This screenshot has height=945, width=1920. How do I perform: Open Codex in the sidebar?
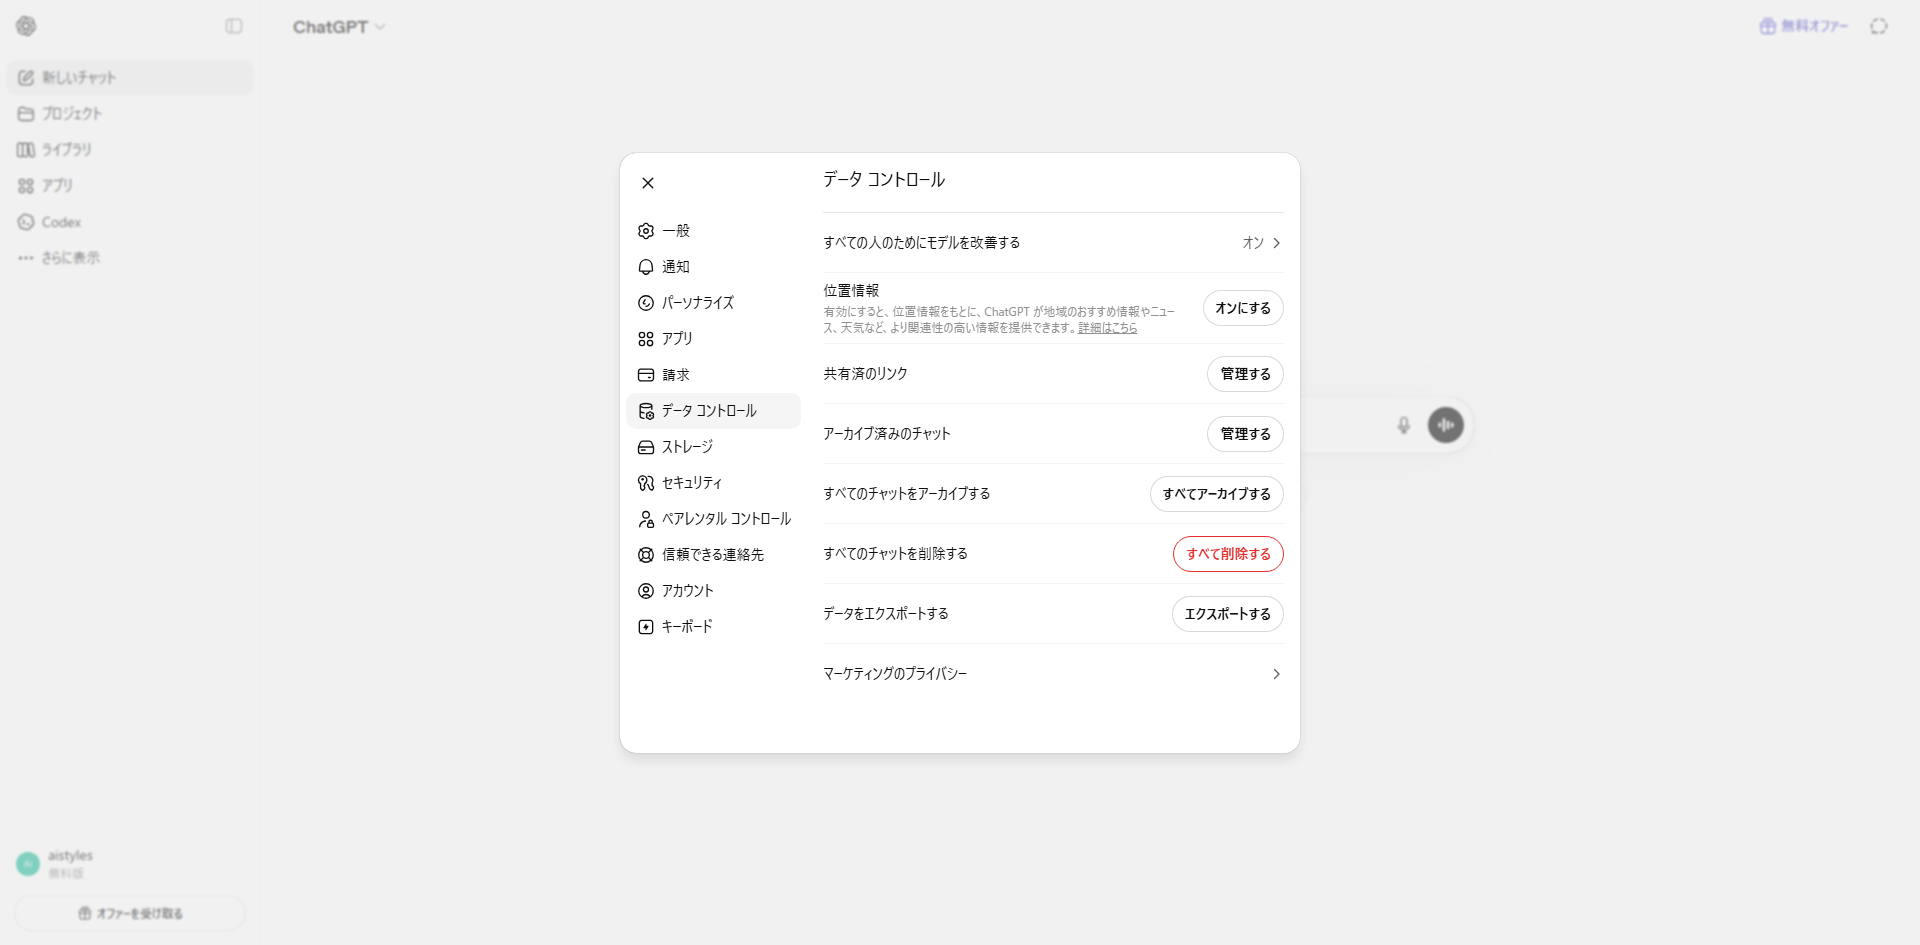click(130, 222)
